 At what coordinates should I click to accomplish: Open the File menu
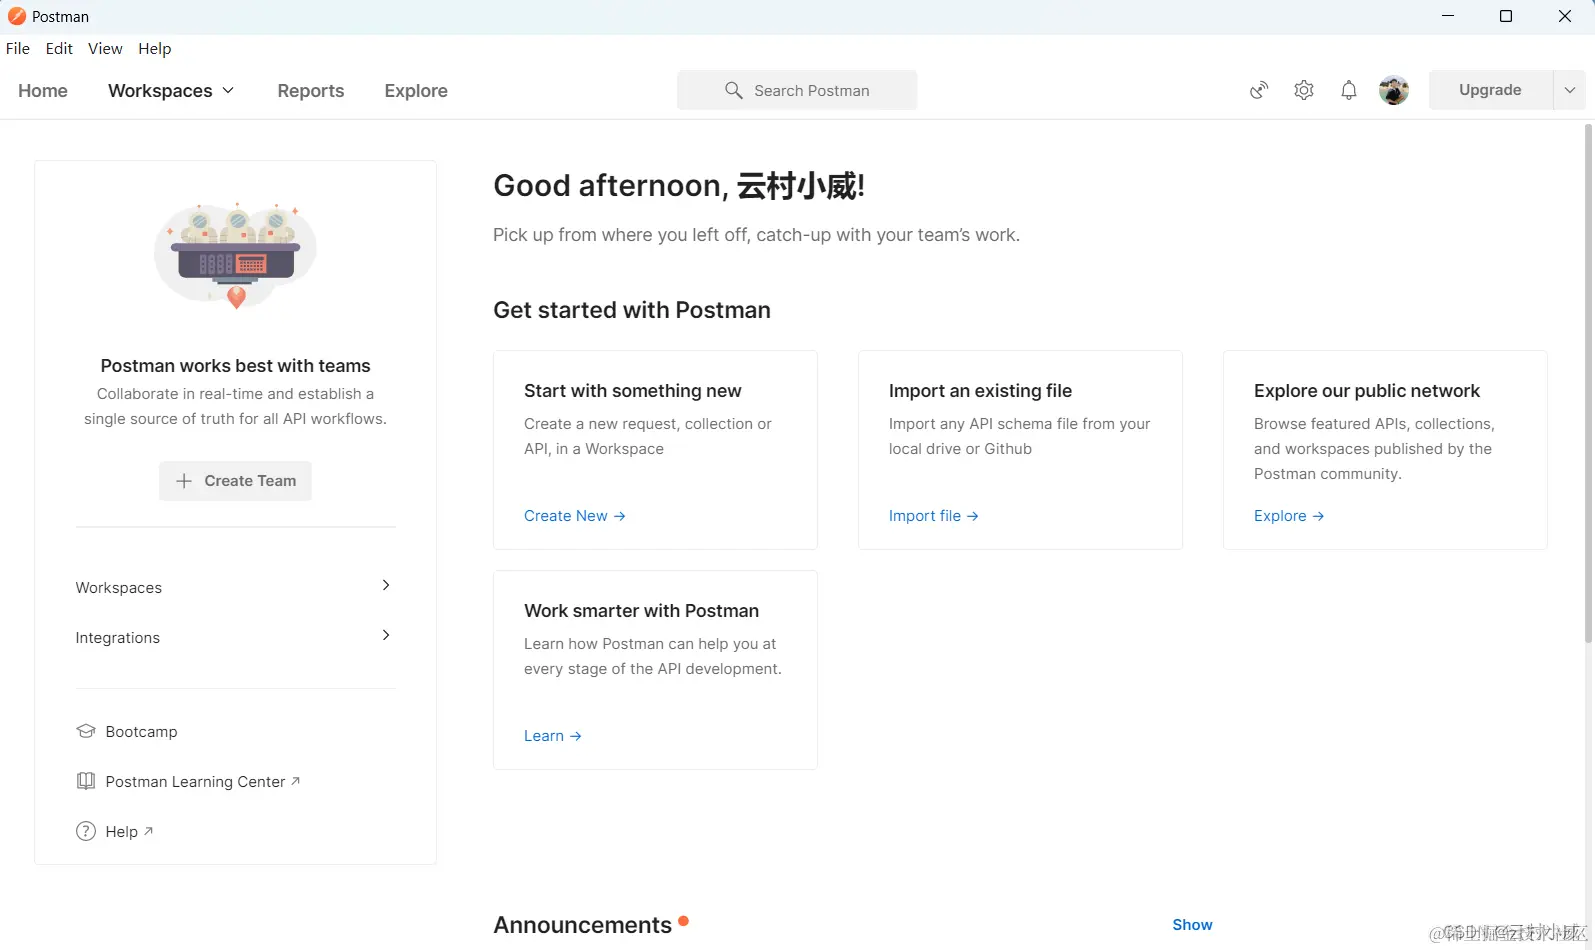coord(18,48)
